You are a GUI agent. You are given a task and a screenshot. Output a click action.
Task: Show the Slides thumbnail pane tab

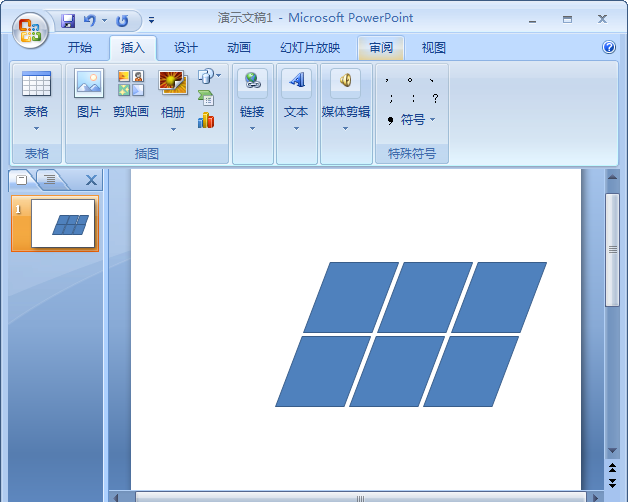point(22,180)
